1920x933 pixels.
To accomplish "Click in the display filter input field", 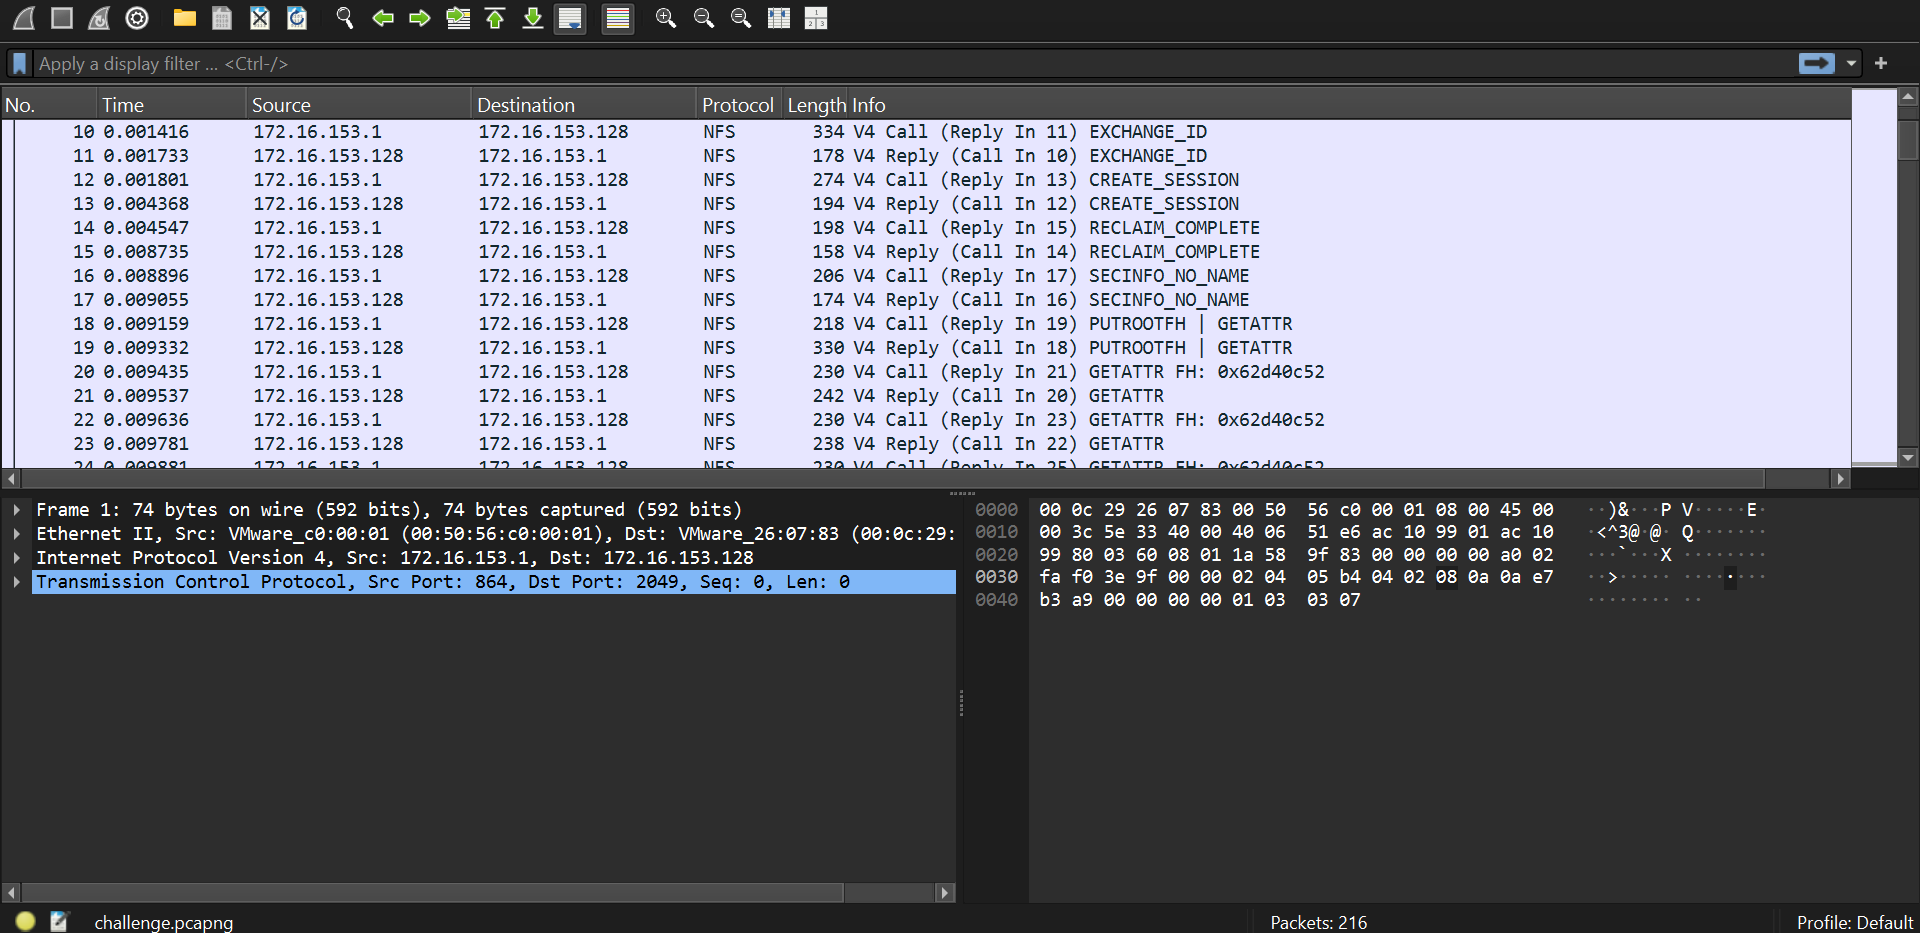I will pos(900,64).
